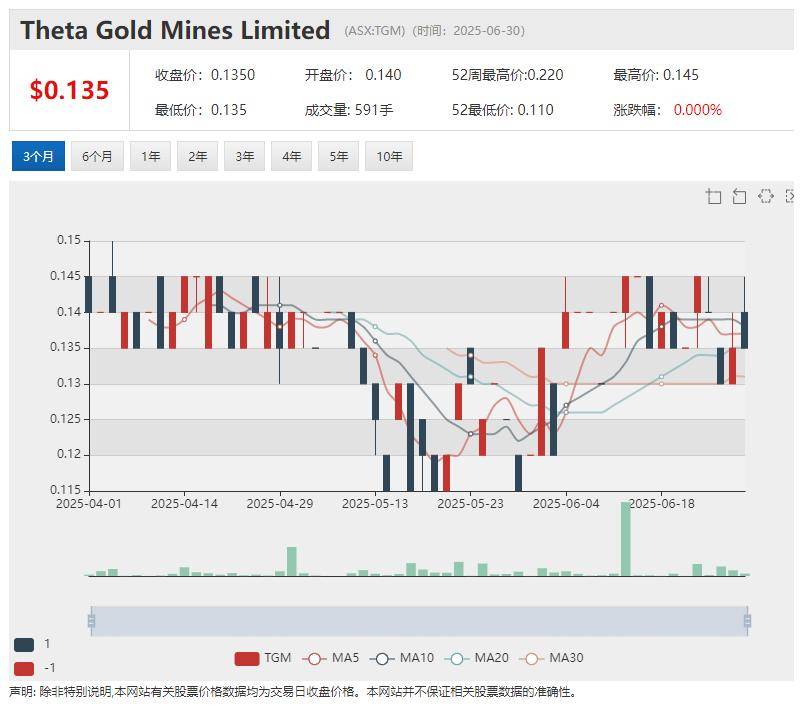Click the 2025-06-04 x-axis date label
805x724 pixels.
tap(566, 504)
